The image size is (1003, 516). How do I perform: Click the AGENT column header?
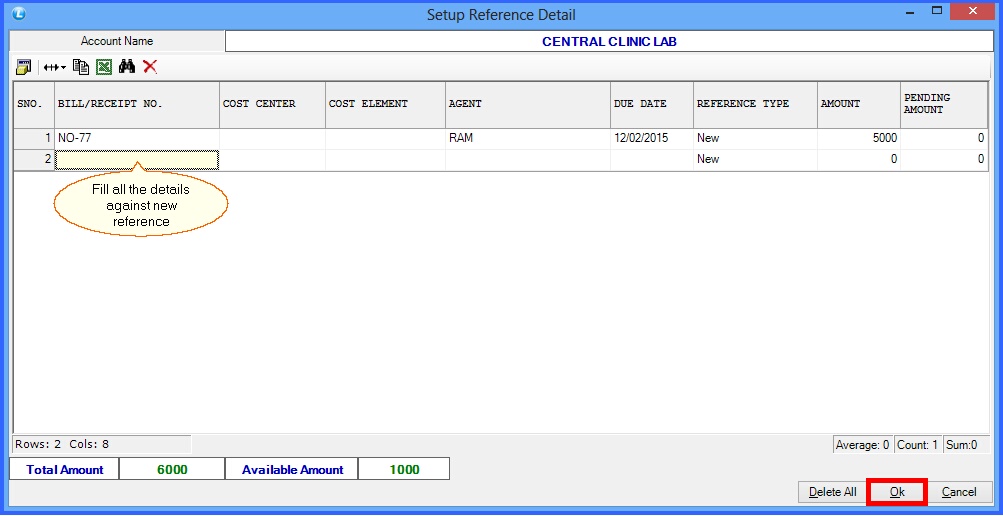coord(528,104)
